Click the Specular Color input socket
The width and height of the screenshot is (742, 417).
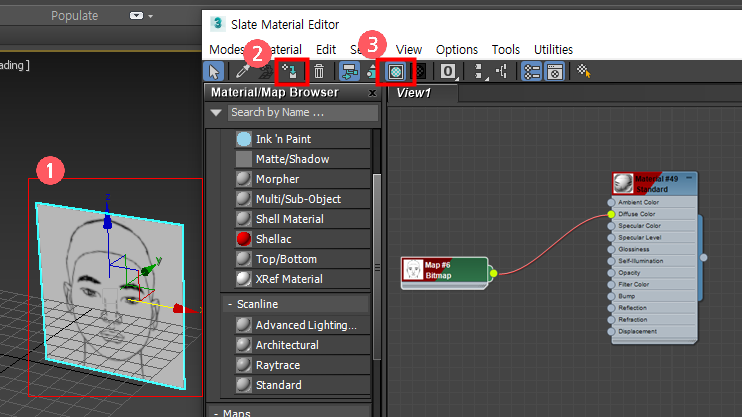point(611,226)
